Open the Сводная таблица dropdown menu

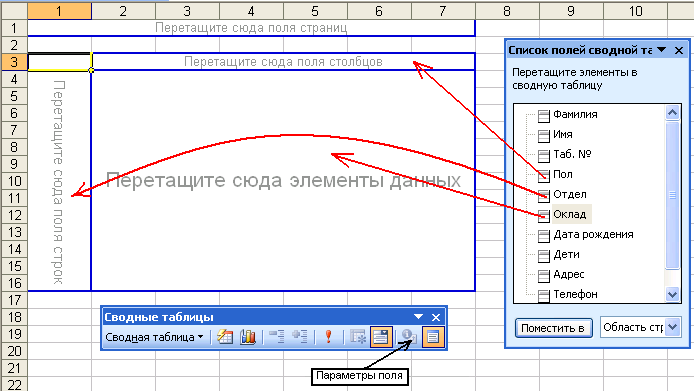154,337
